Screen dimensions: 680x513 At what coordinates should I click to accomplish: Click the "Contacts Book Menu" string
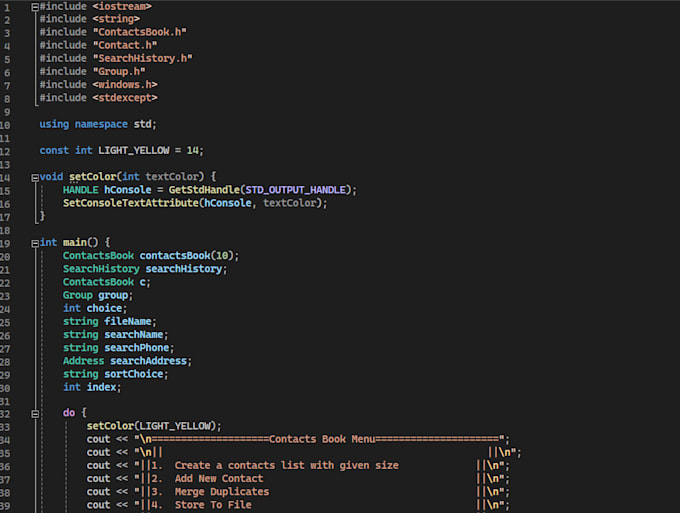tap(322, 439)
